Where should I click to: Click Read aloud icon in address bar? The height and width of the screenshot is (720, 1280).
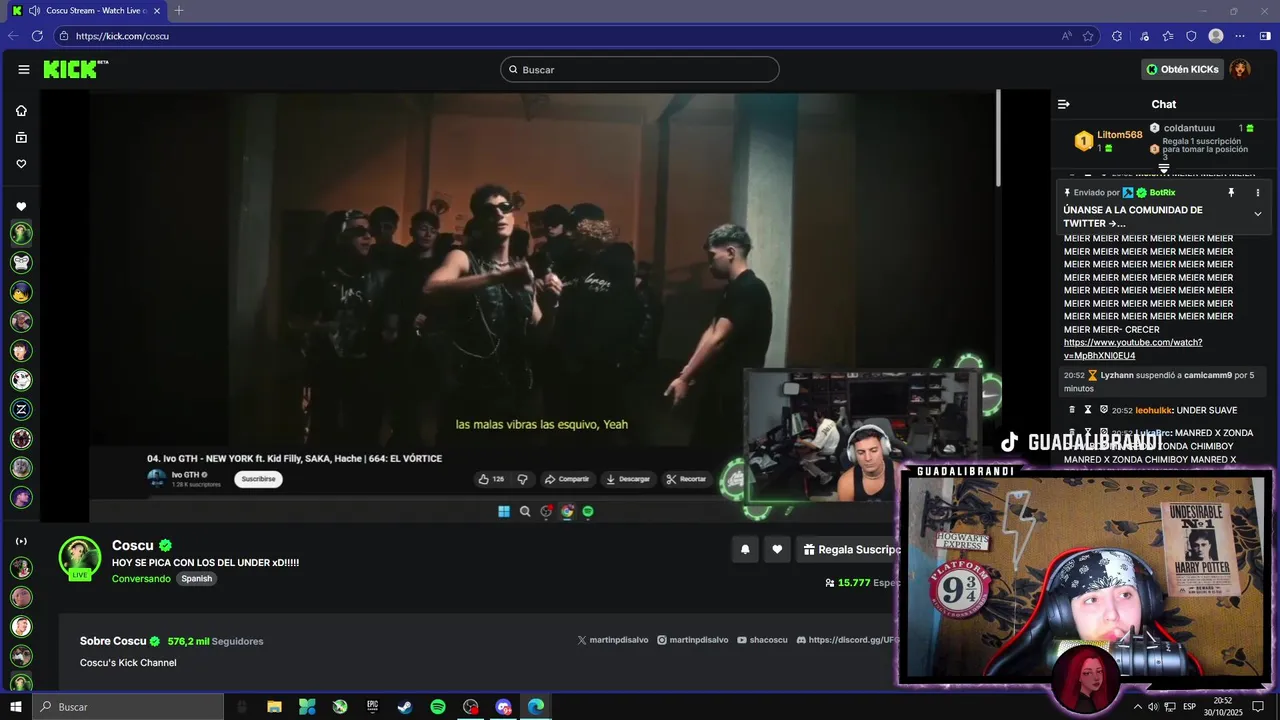1067,36
